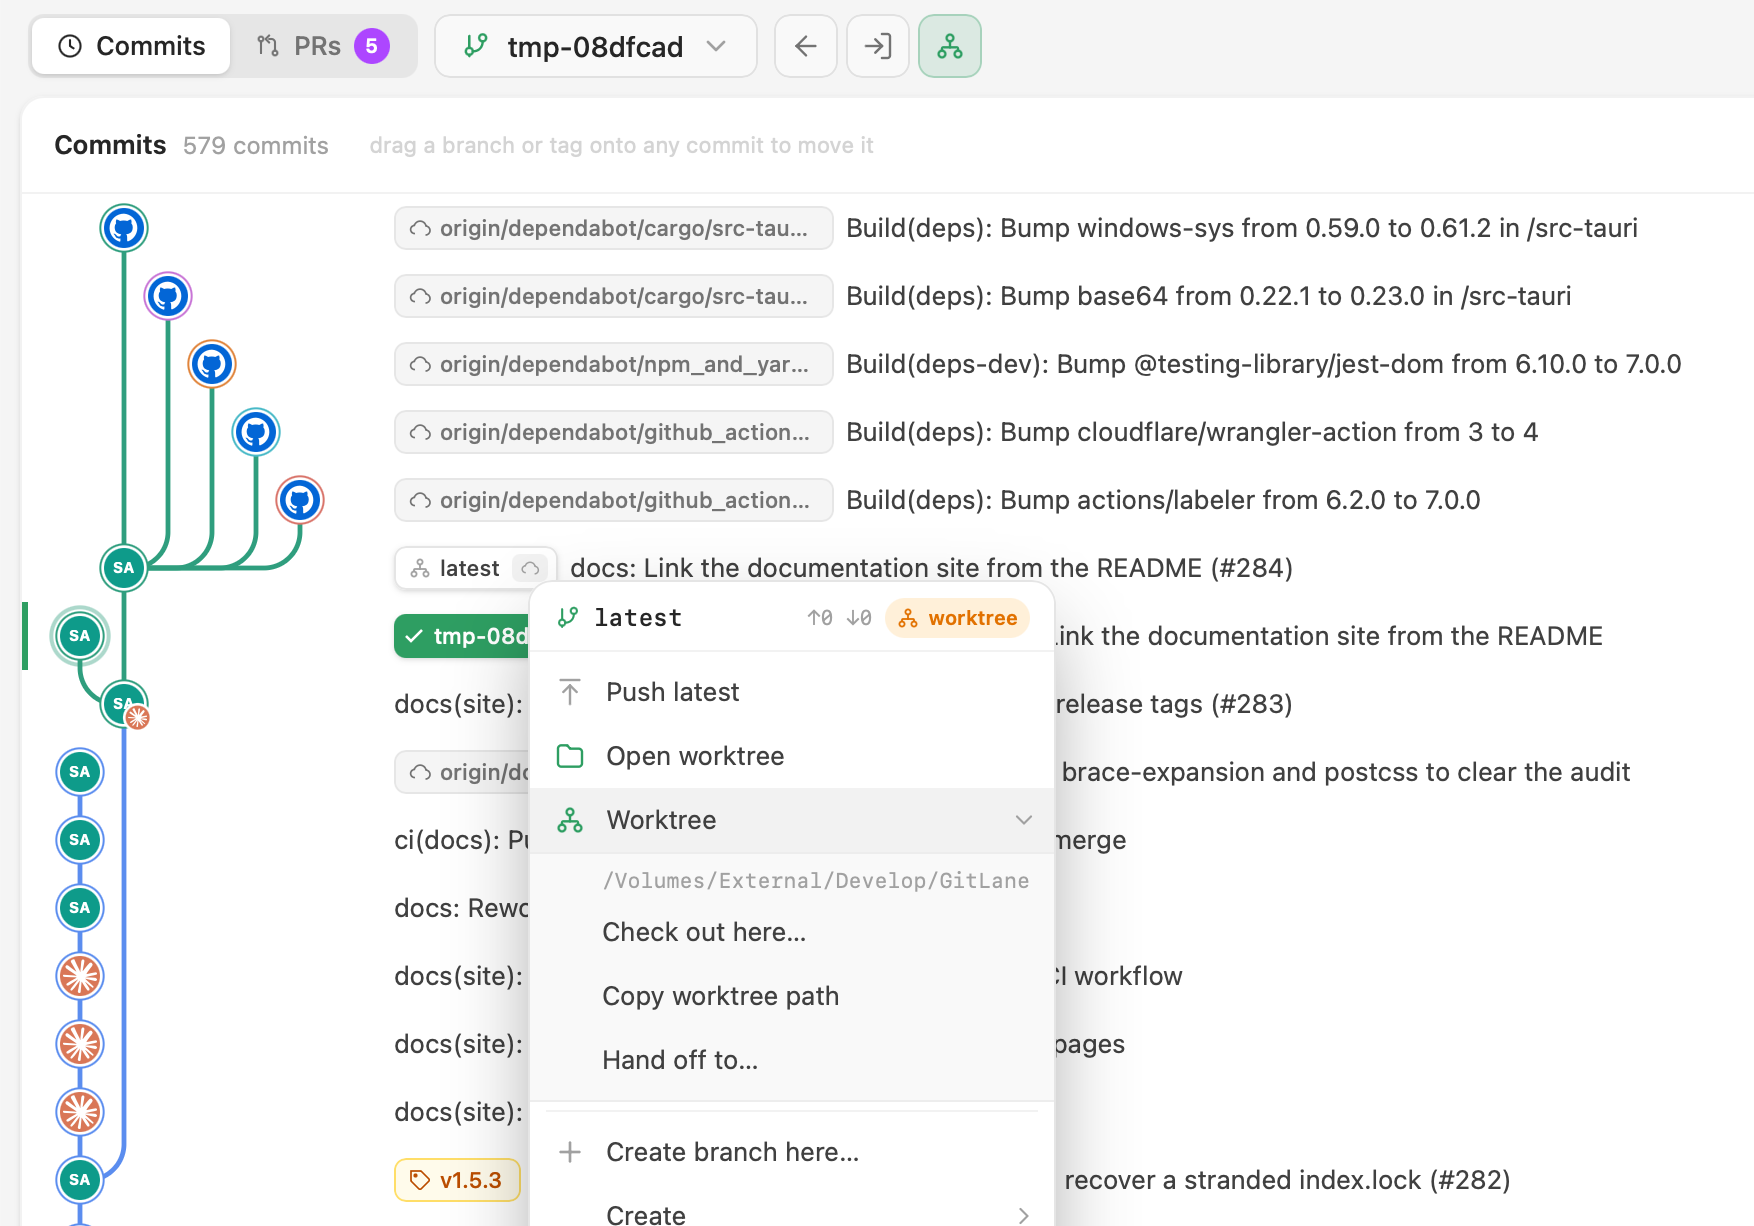The height and width of the screenshot is (1226, 1754).
Task: Click origin/dependabot/cargo badge for base64
Action: pyautogui.click(x=614, y=296)
